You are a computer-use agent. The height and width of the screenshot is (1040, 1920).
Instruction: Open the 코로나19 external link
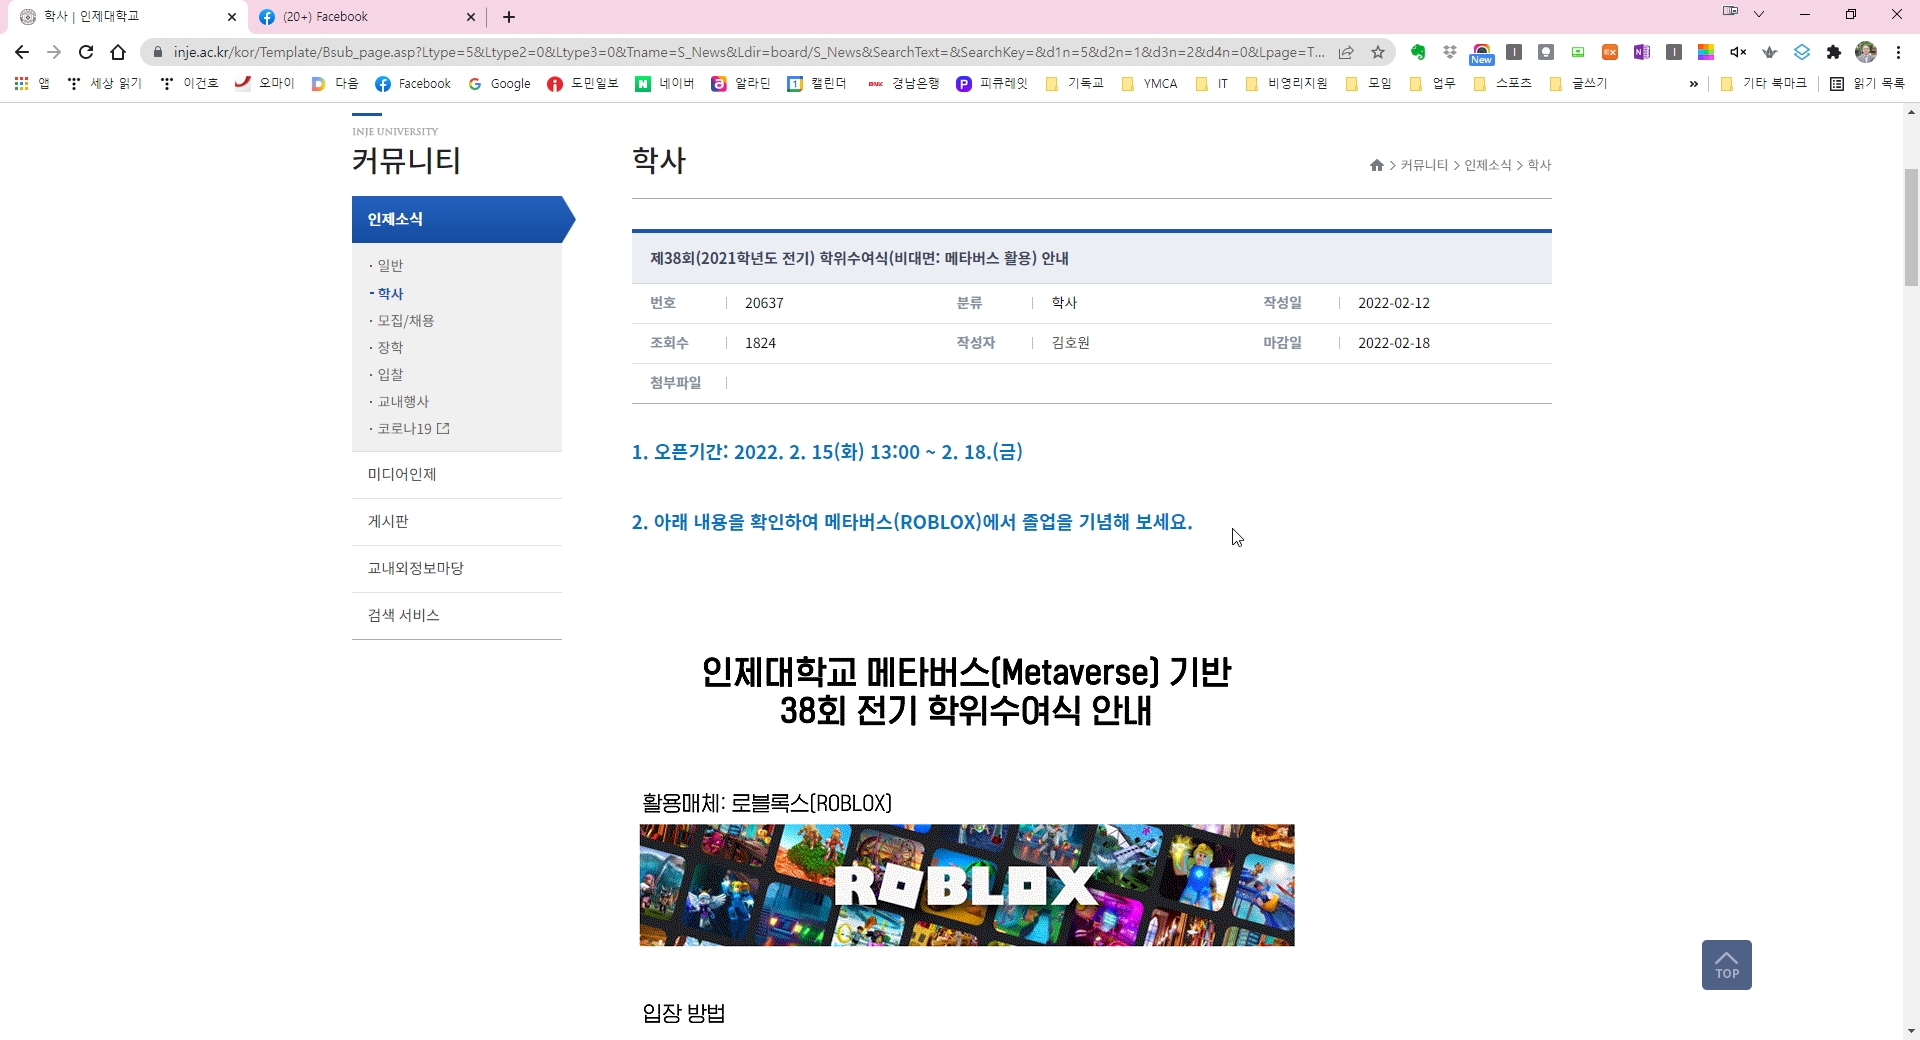click(x=412, y=429)
